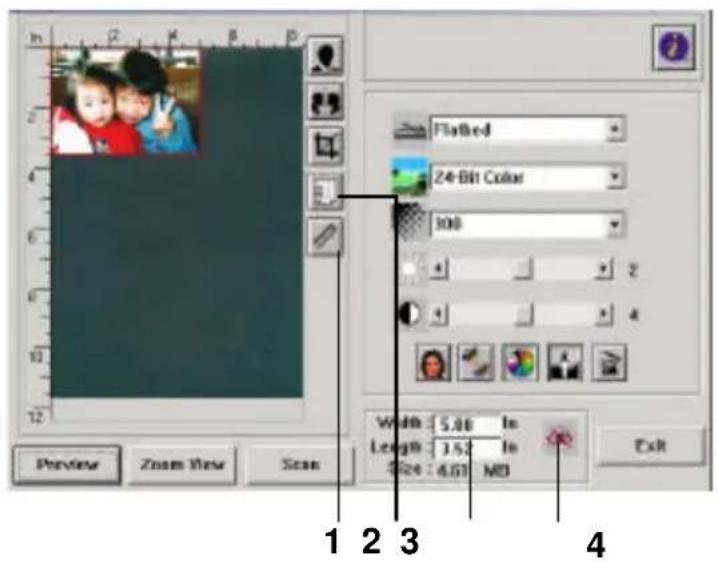The width and height of the screenshot is (718, 562).
Task: Click the single-head silhouette Invert icon
Action: coord(326,56)
